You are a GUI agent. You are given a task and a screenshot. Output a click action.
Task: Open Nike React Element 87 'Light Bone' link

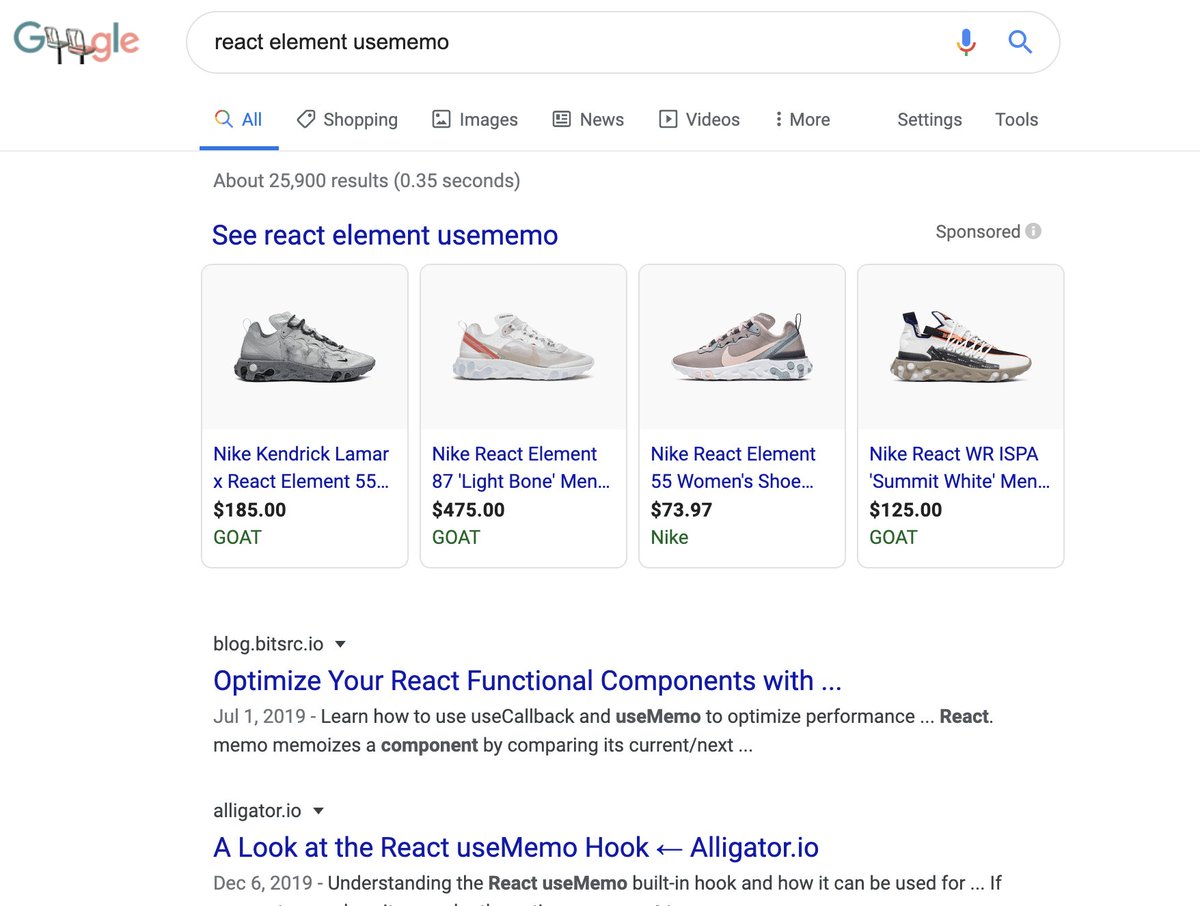pyautogui.click(x=521, y=468)
